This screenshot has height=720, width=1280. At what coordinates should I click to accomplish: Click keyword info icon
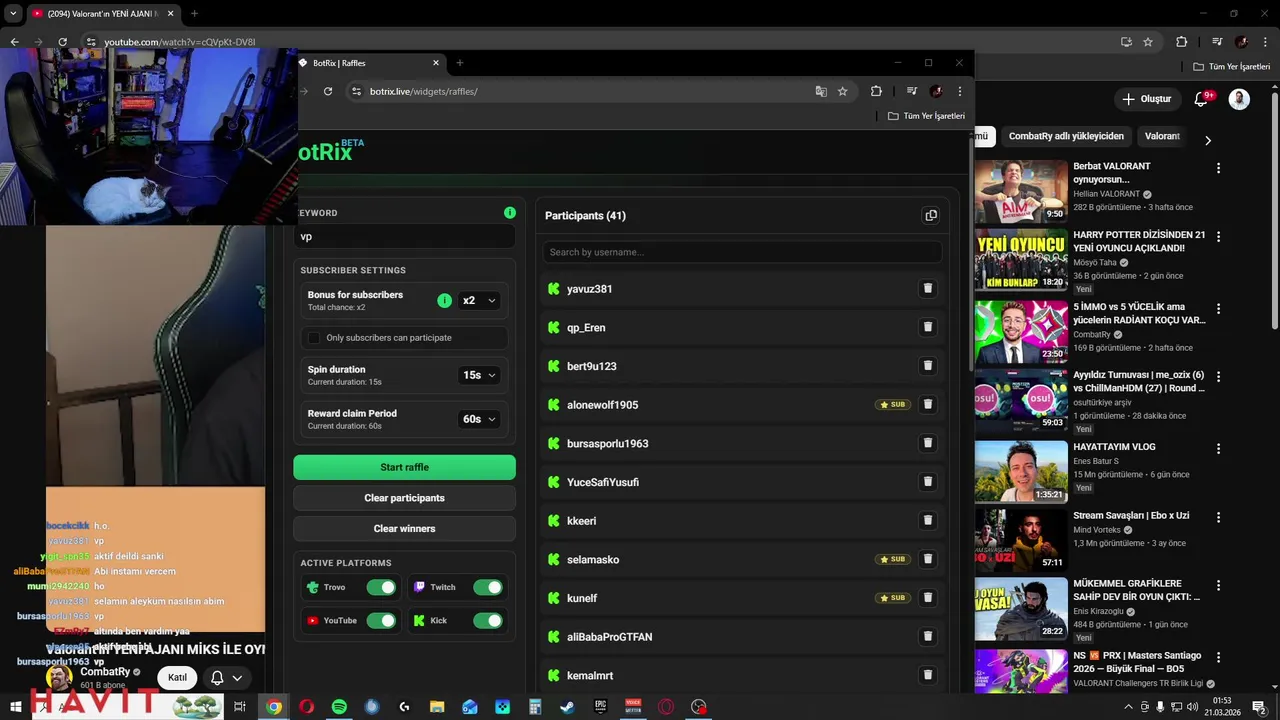click(x=510, y=213)
